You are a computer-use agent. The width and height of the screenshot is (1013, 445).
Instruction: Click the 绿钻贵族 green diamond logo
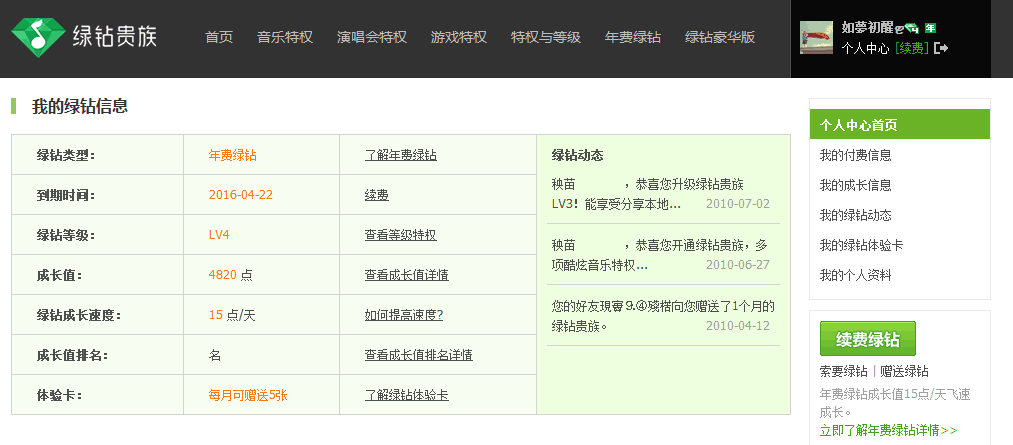84,37
